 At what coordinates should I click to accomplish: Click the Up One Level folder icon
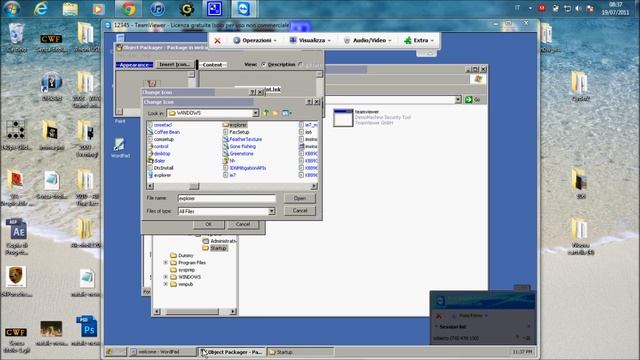pos(266,113)
